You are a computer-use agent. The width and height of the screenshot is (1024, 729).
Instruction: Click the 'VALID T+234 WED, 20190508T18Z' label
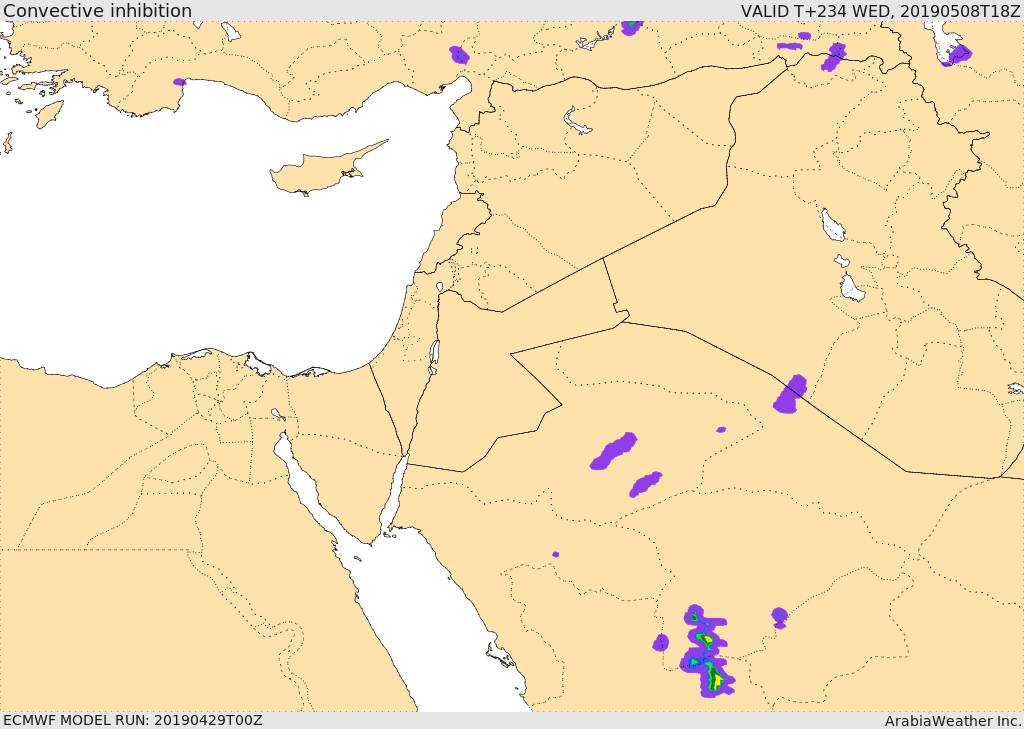881,10
